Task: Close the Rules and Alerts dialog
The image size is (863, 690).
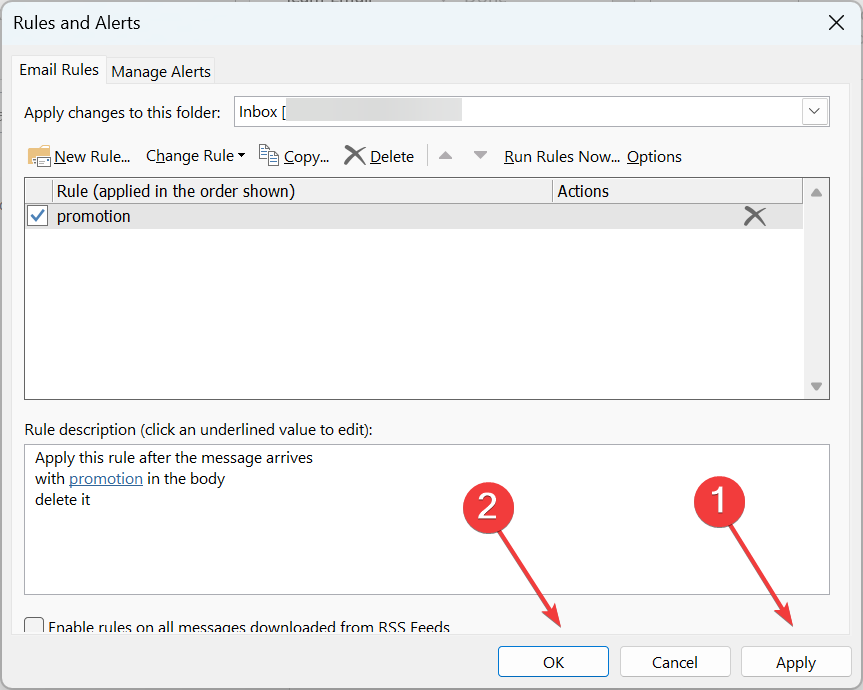Action: point(836,23)
